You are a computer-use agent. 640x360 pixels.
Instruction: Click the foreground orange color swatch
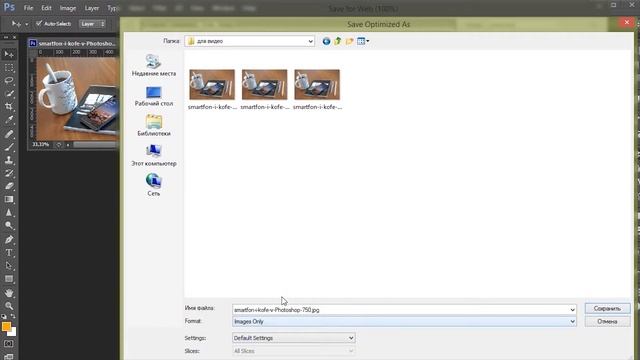coord(6,327)
